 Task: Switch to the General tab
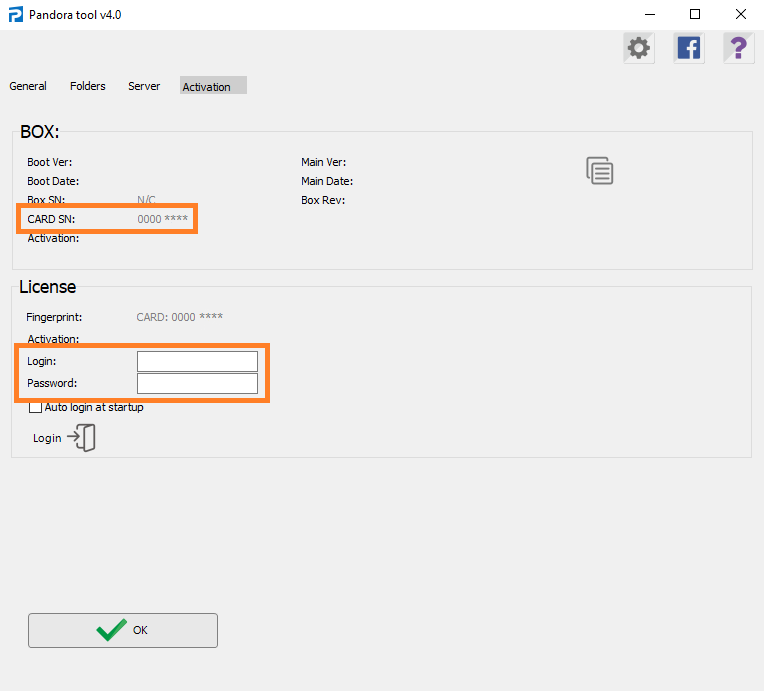click(28, 86)
